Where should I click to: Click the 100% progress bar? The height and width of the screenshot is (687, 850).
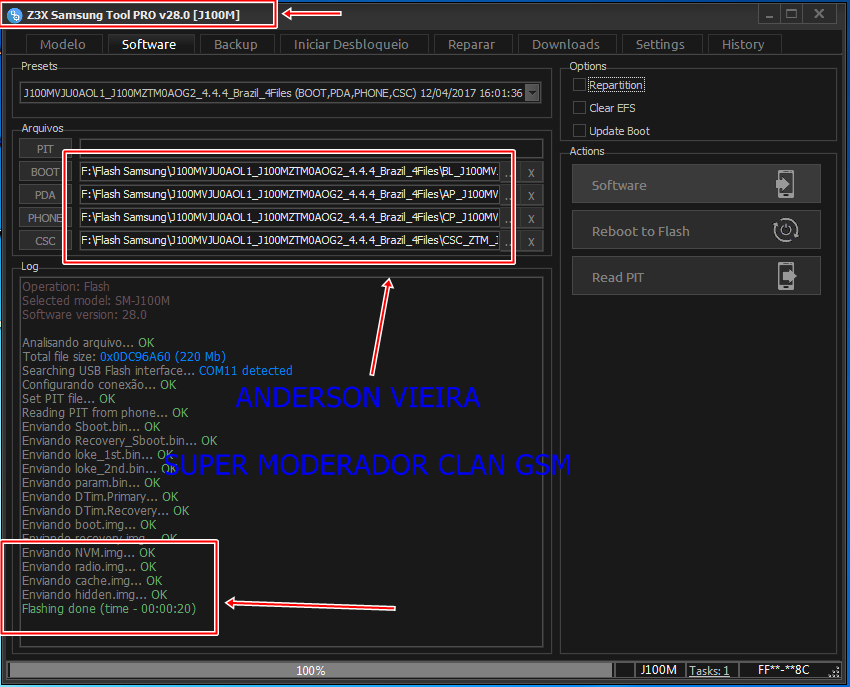point(311,670)
